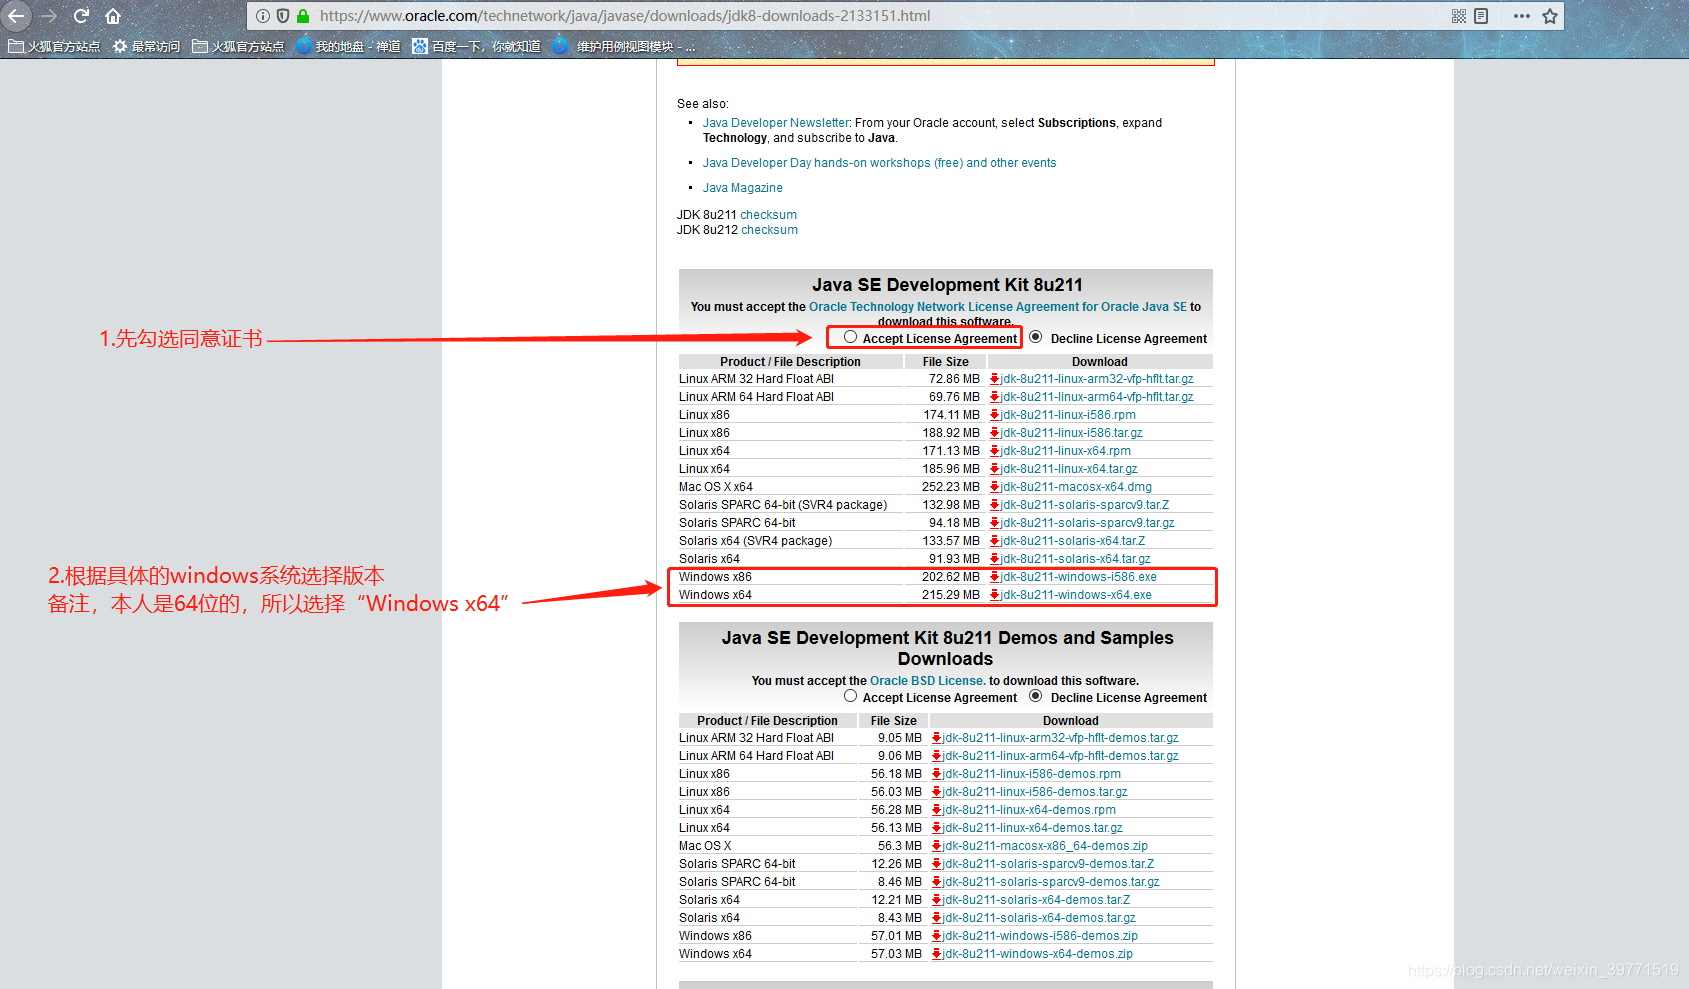Click the 'Mac OS X x64' row label

point(716,487)
